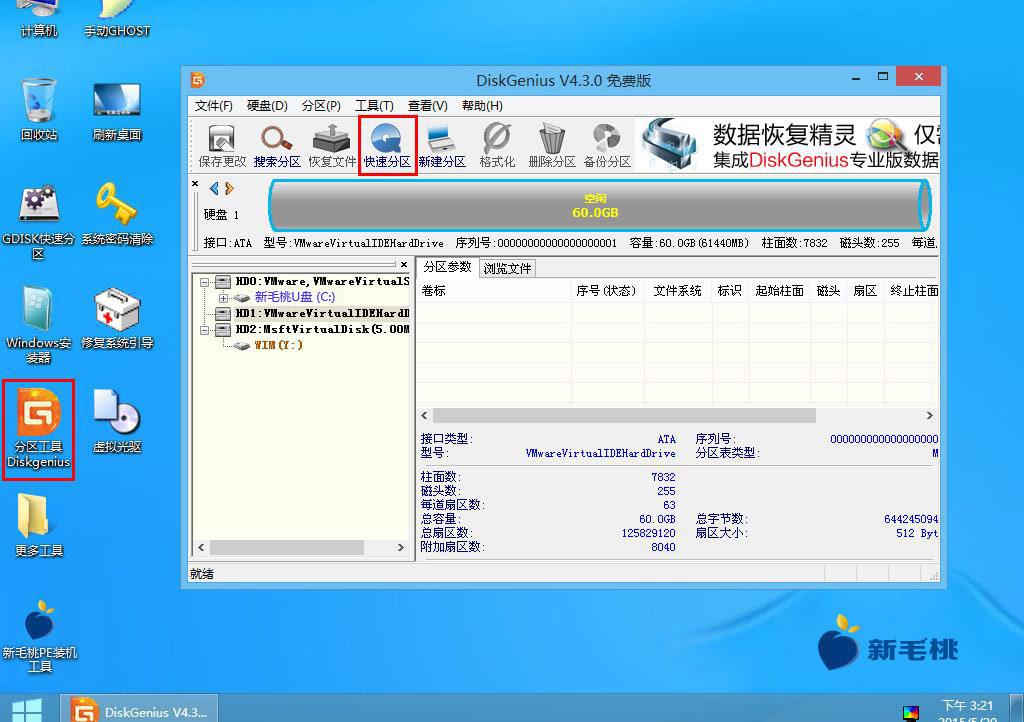
Task: Click the DiskGenius taskbar button
Action: [x=139, y=710]
